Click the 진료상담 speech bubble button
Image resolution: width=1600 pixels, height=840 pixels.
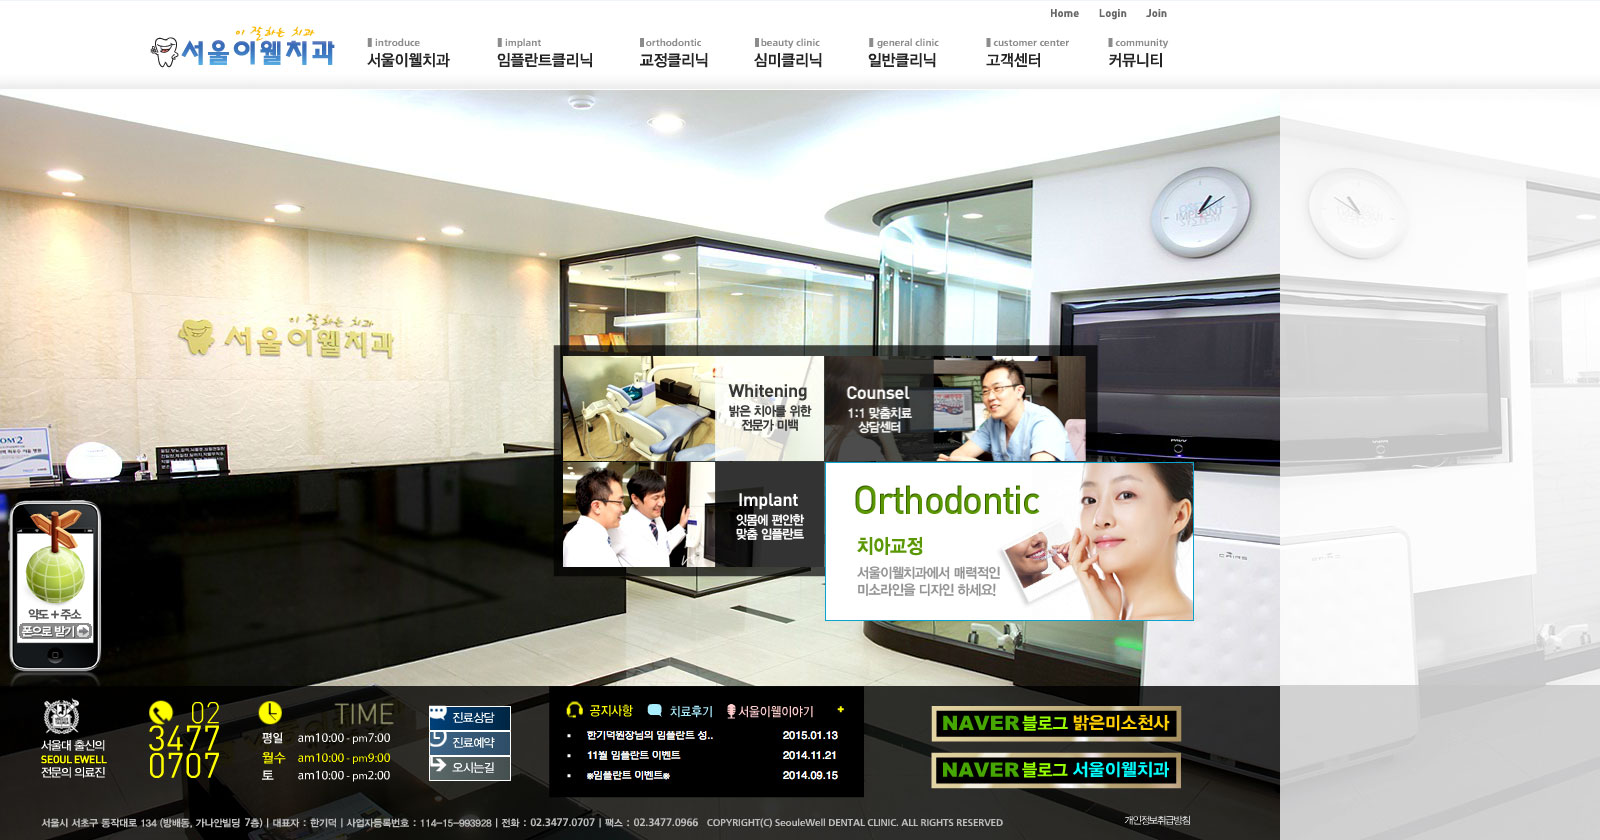(470, 717)
